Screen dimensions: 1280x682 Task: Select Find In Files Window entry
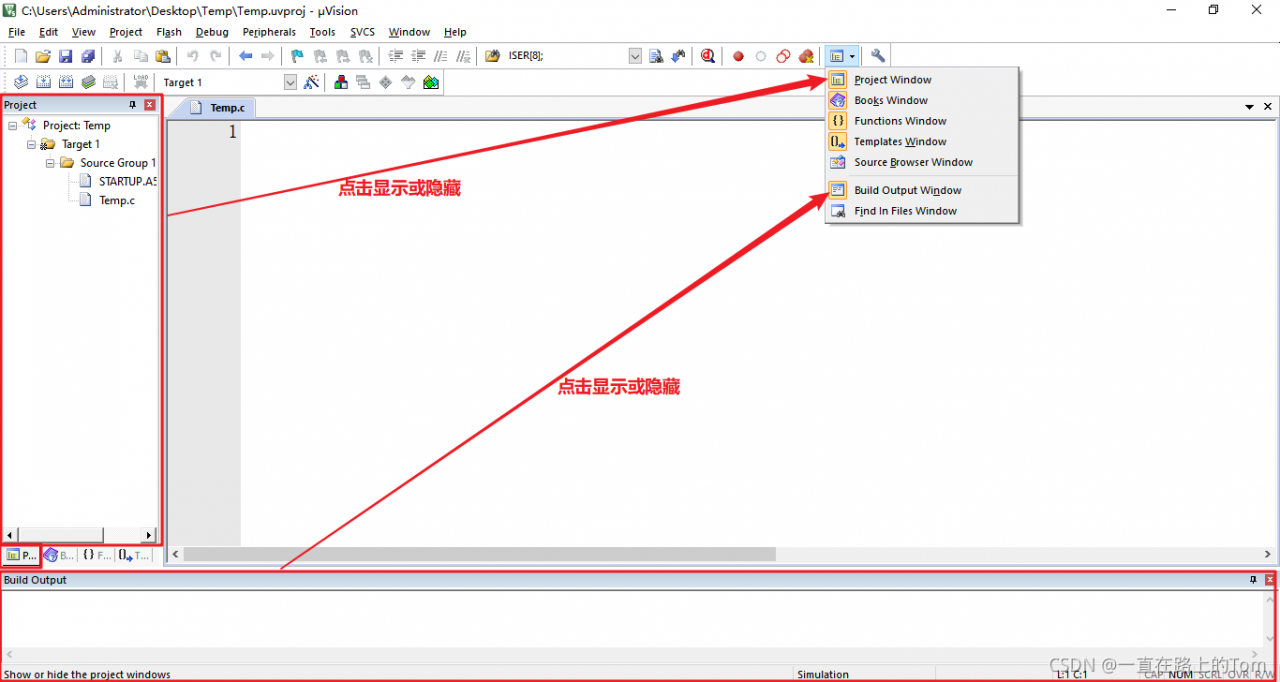pyautogui.click(x=921, y=211)
